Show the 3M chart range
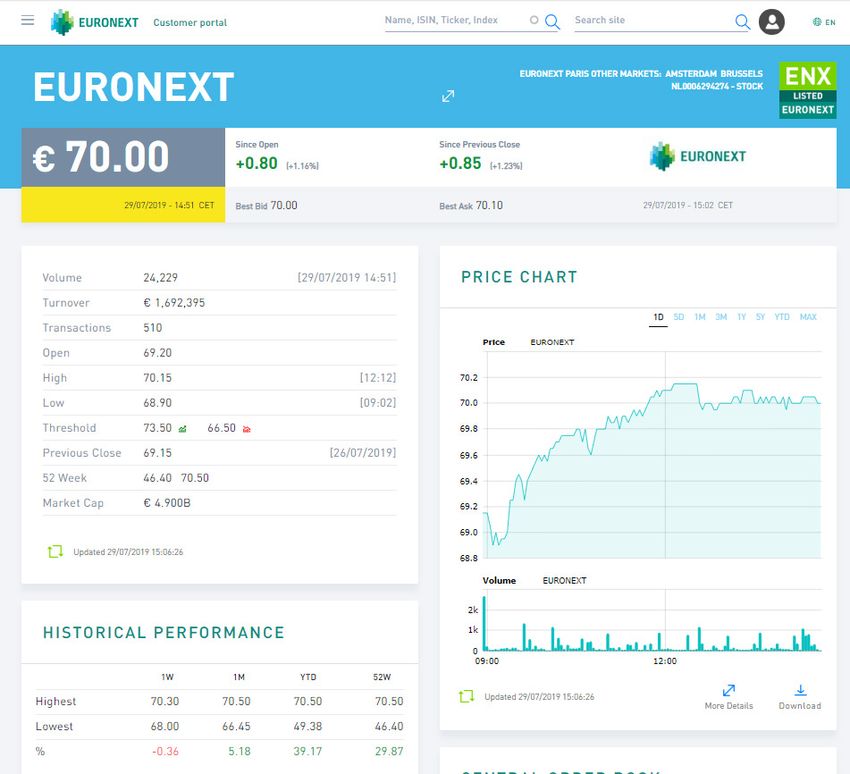Image resolution: width=850 pixels, height=774 pixels. point(721,317)
